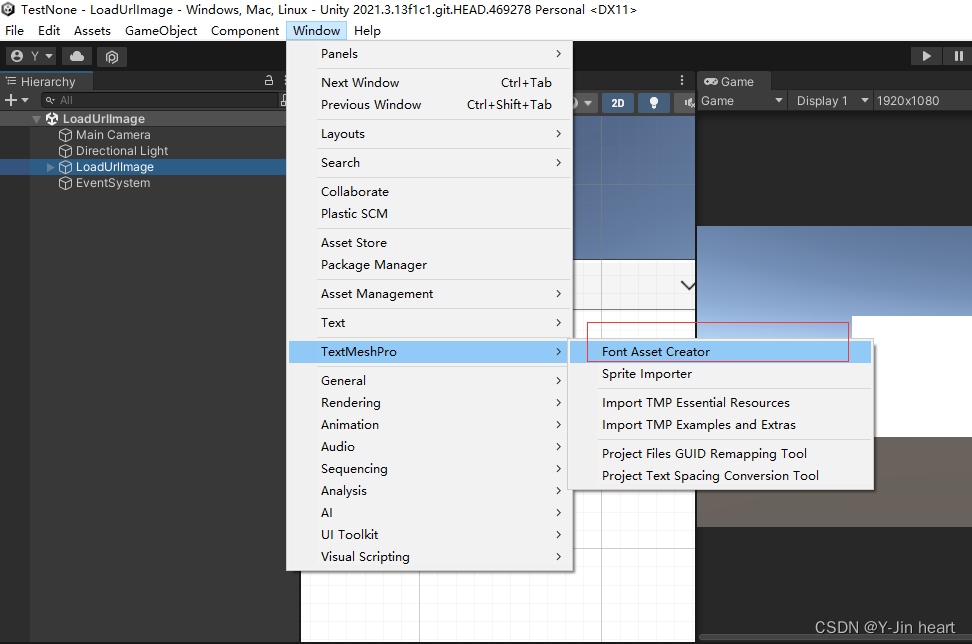Open the GameObject menu

pyautogui.click(x=161, y=30)
